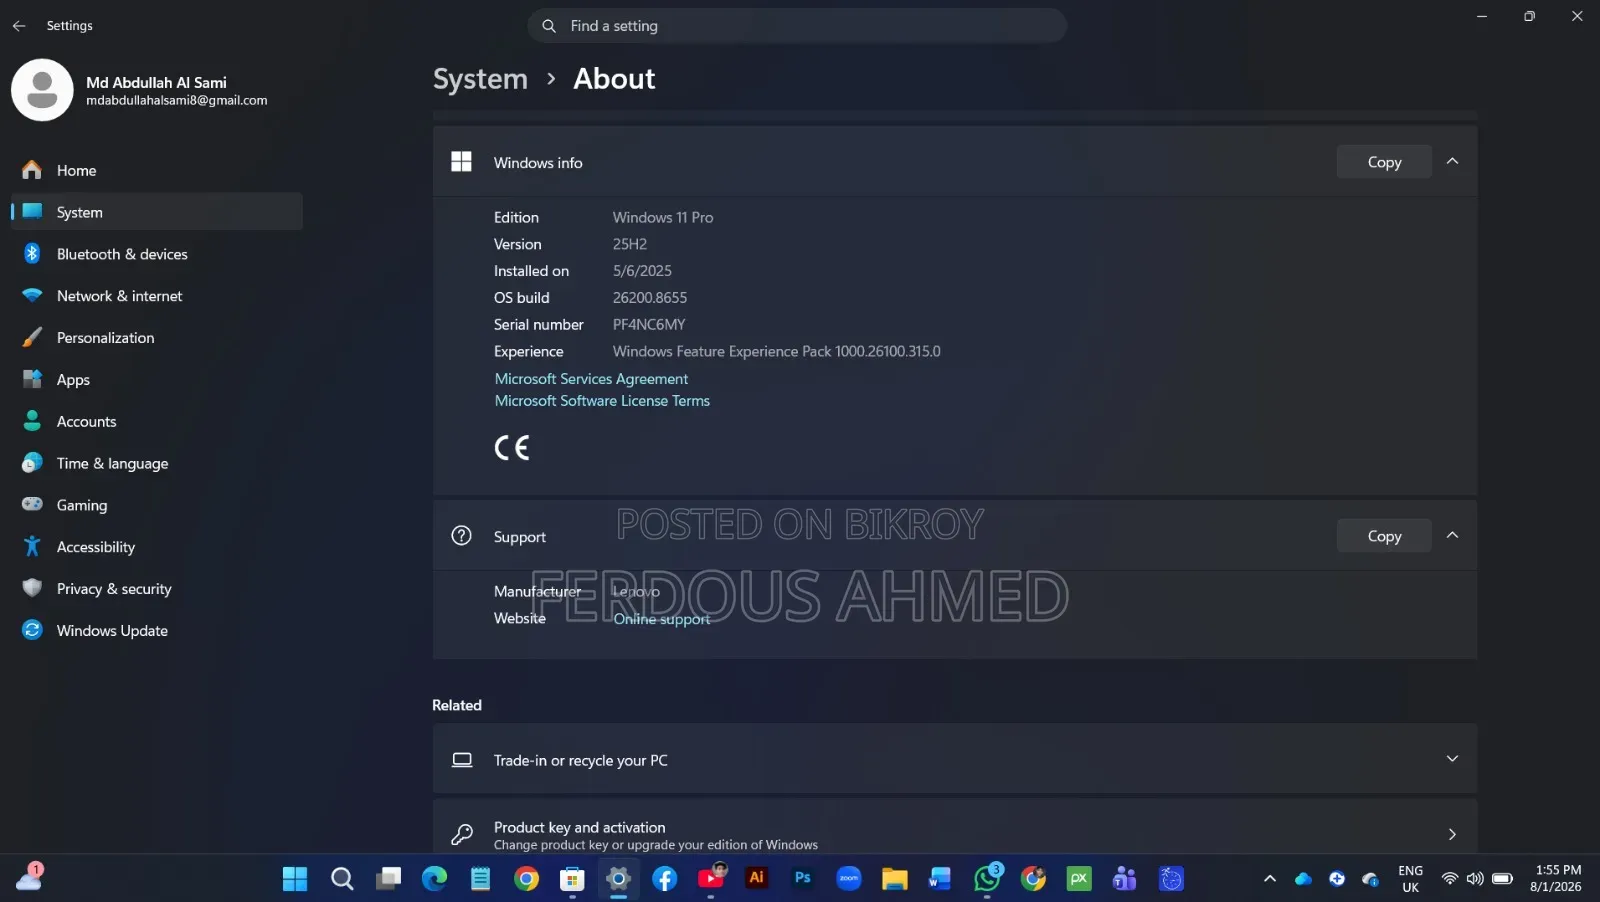
Task: Go back using the Settings back arrow
Action: [x=19, y=26]
